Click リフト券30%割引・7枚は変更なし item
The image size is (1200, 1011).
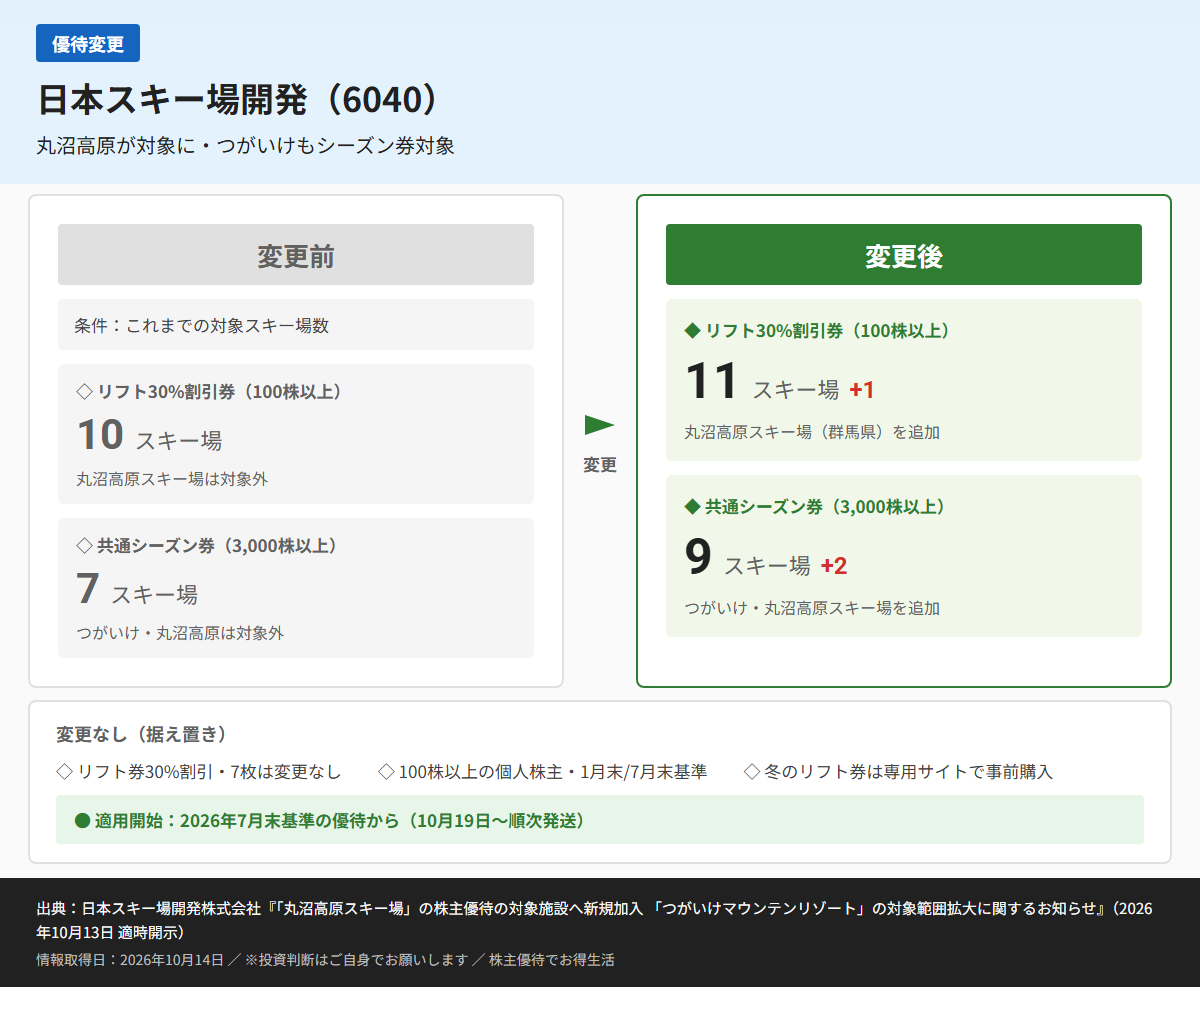point(199,772)
